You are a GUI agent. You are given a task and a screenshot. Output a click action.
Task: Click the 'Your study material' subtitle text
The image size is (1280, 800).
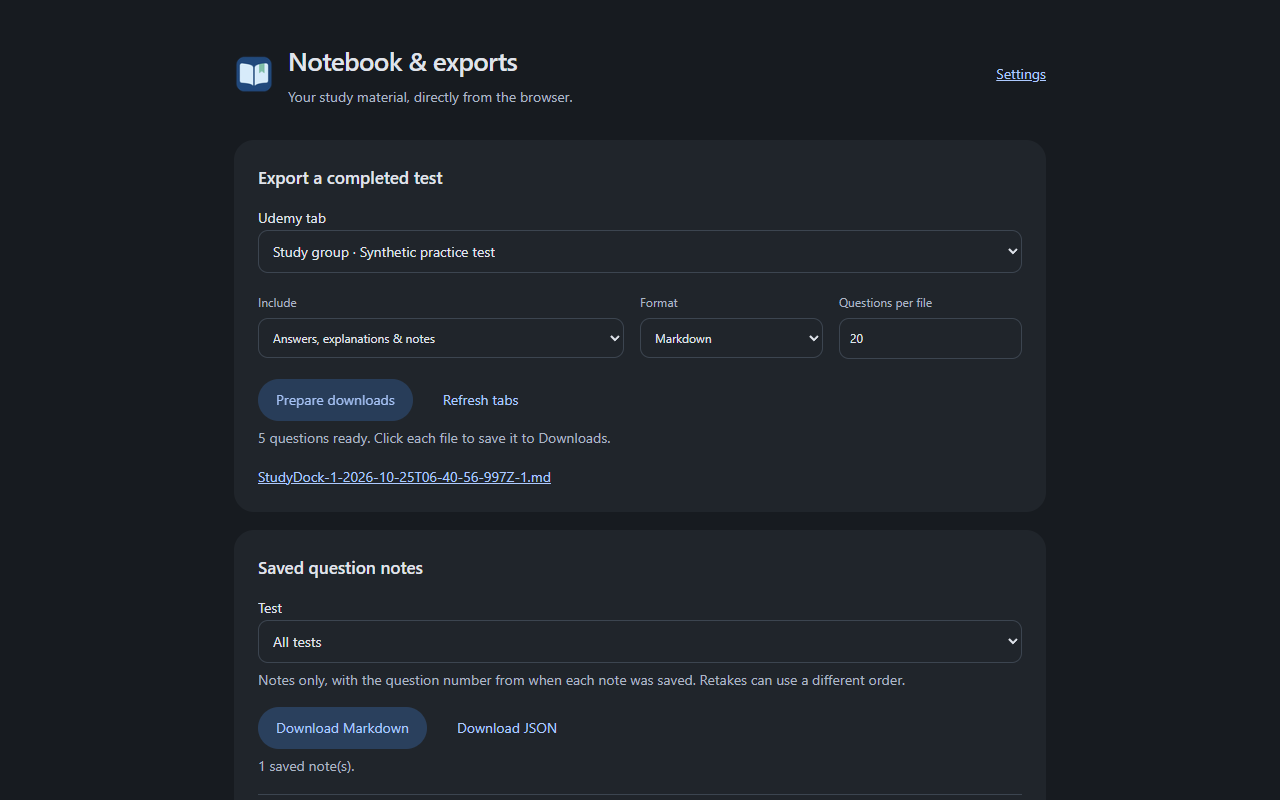tap(430, 97)
